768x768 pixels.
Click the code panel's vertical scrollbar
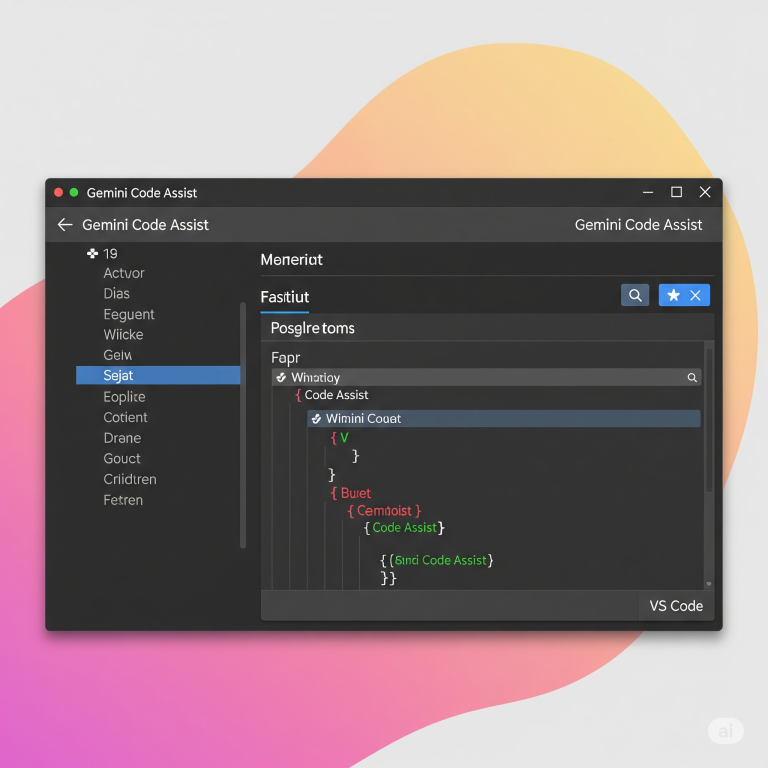click(x=709, y=420)
